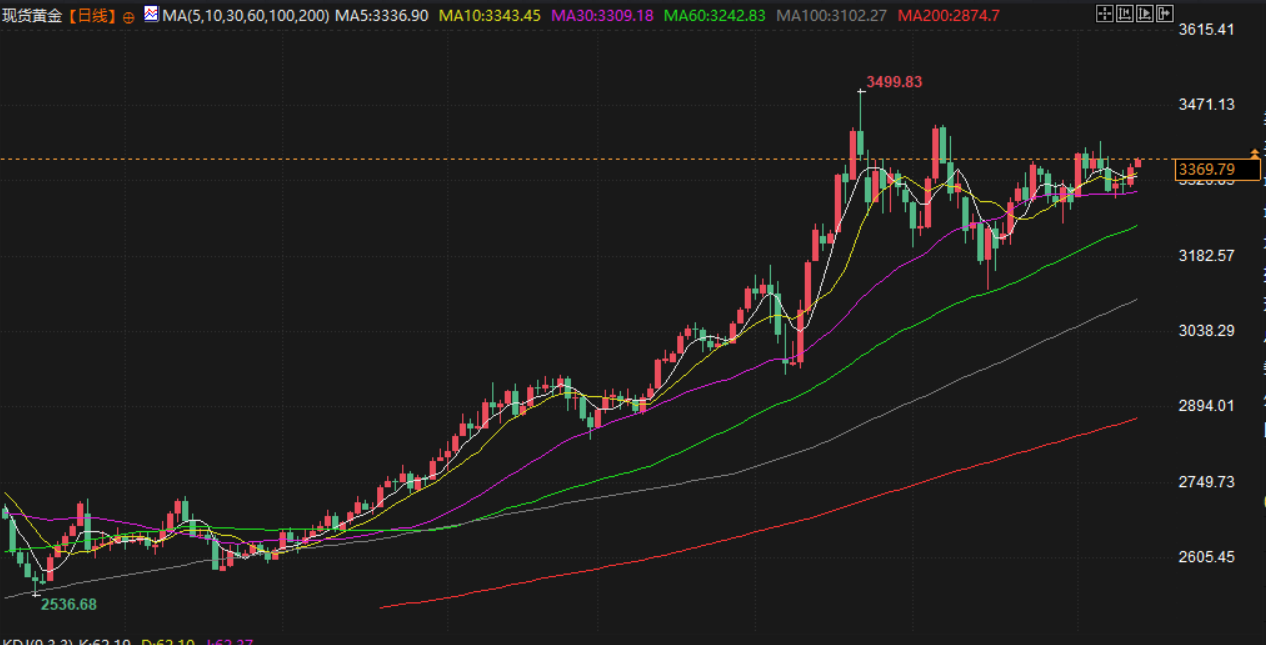Viewport: 1266px width, 645px height.
Task: Click the red MA200:2874.7 label
Action: pos(948,16)
